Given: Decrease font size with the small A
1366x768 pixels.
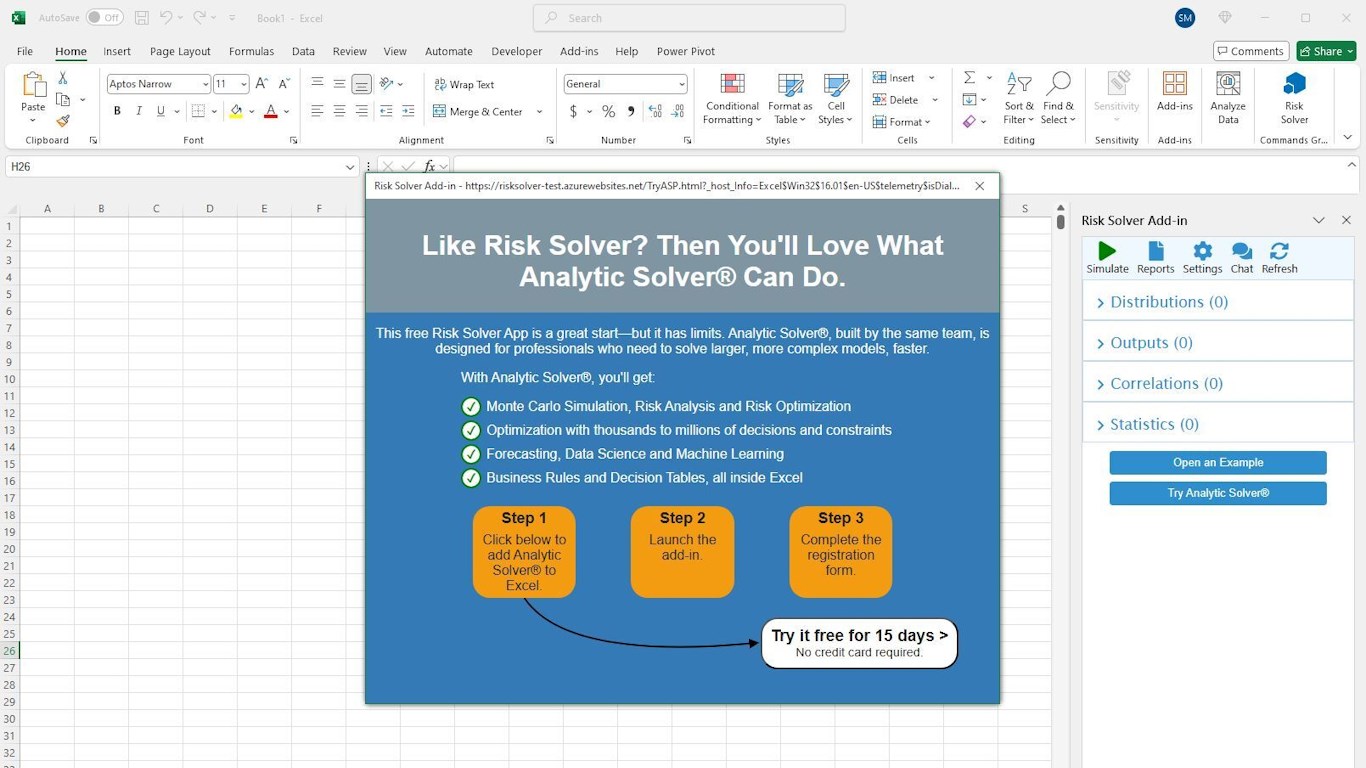Looking at the screenshot, I should coord(284,84).
